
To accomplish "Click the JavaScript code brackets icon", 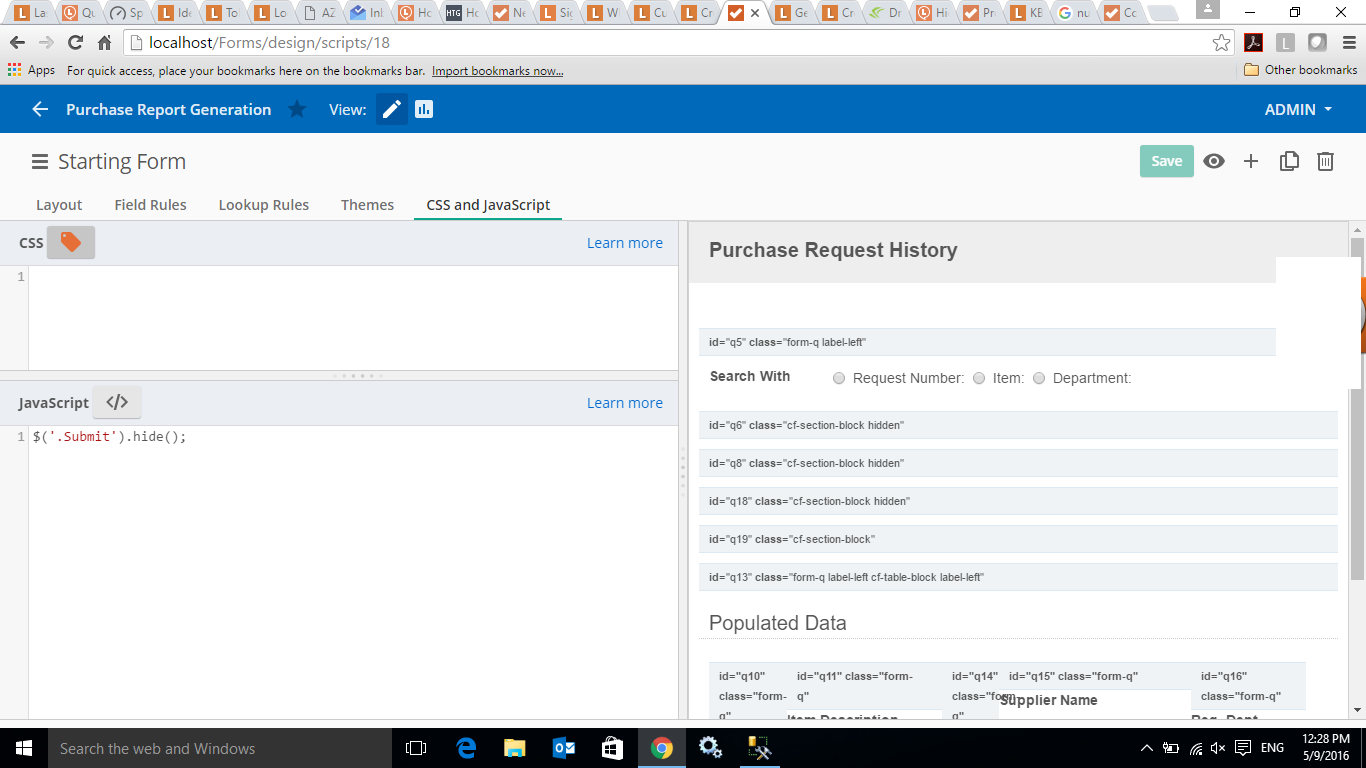I will coord(117,402).
